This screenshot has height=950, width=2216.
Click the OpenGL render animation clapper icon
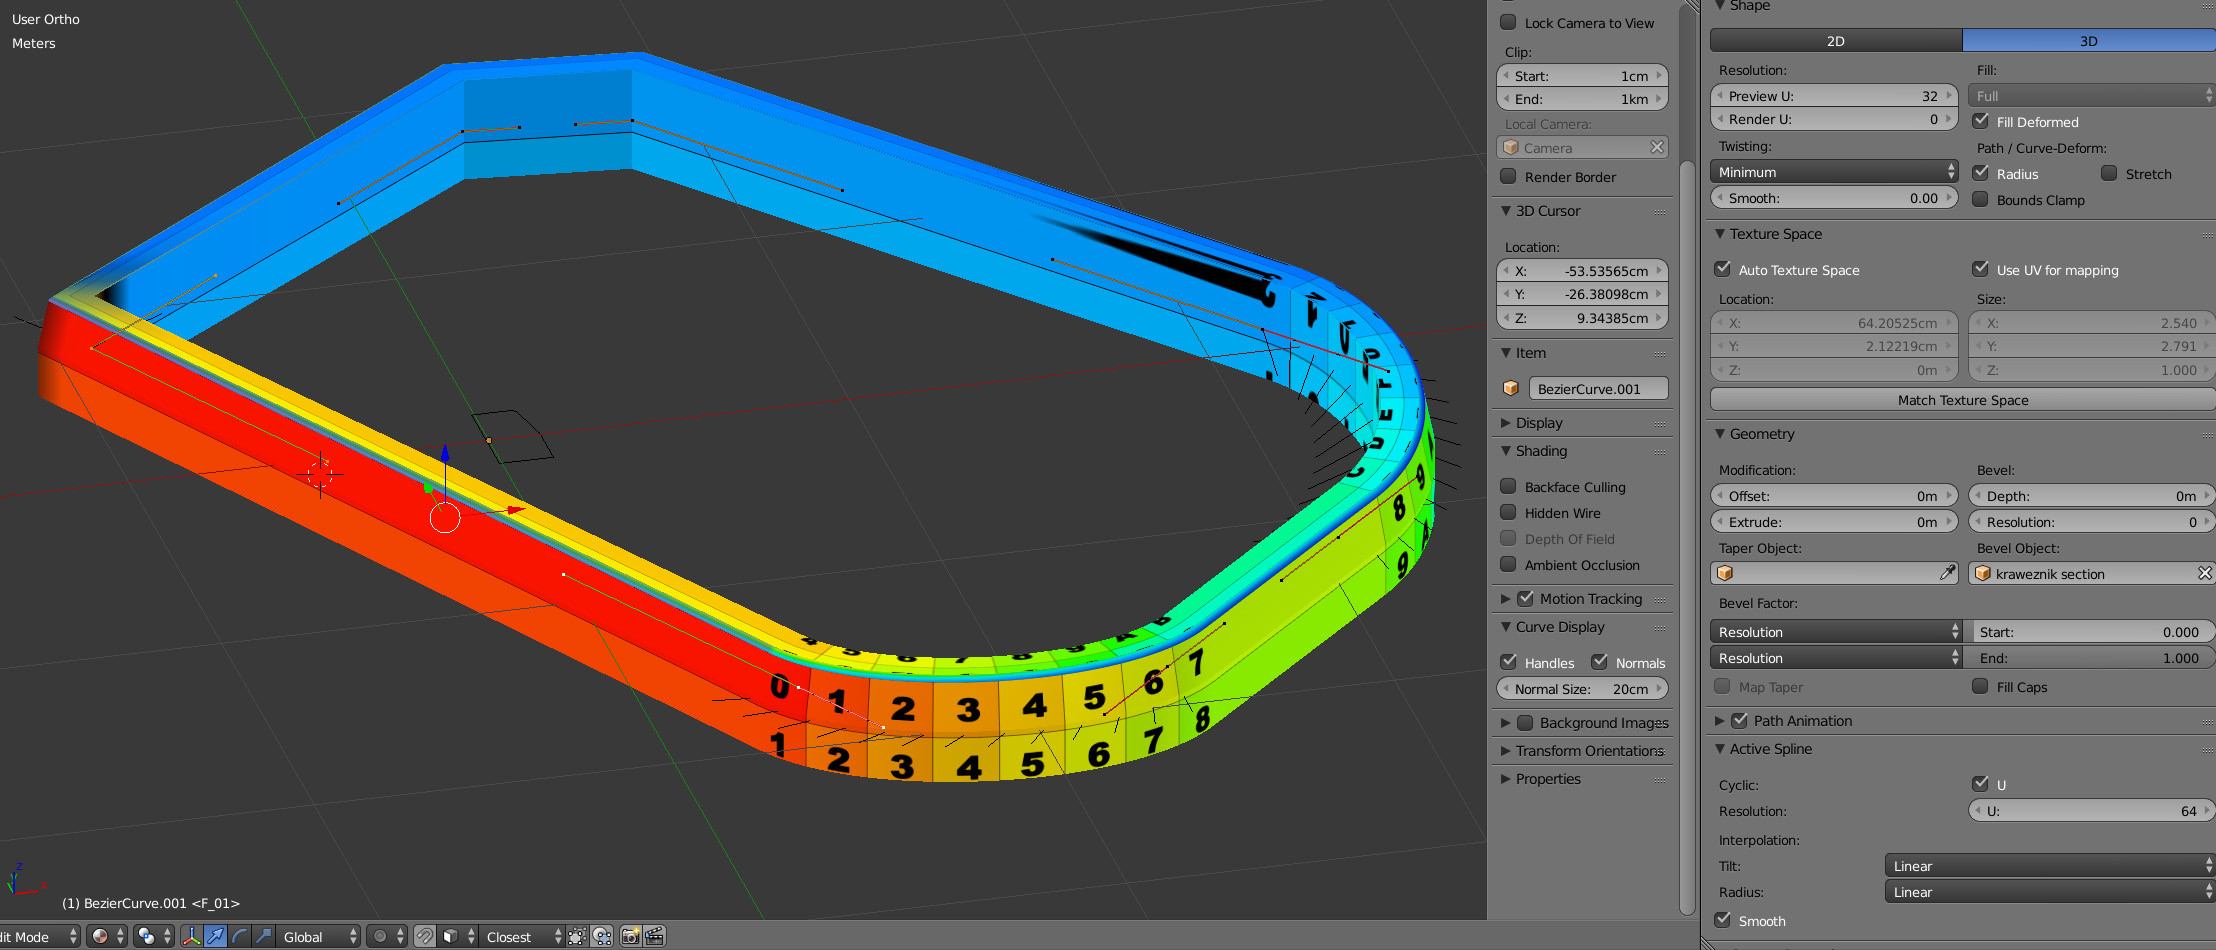tap(655, 936)
